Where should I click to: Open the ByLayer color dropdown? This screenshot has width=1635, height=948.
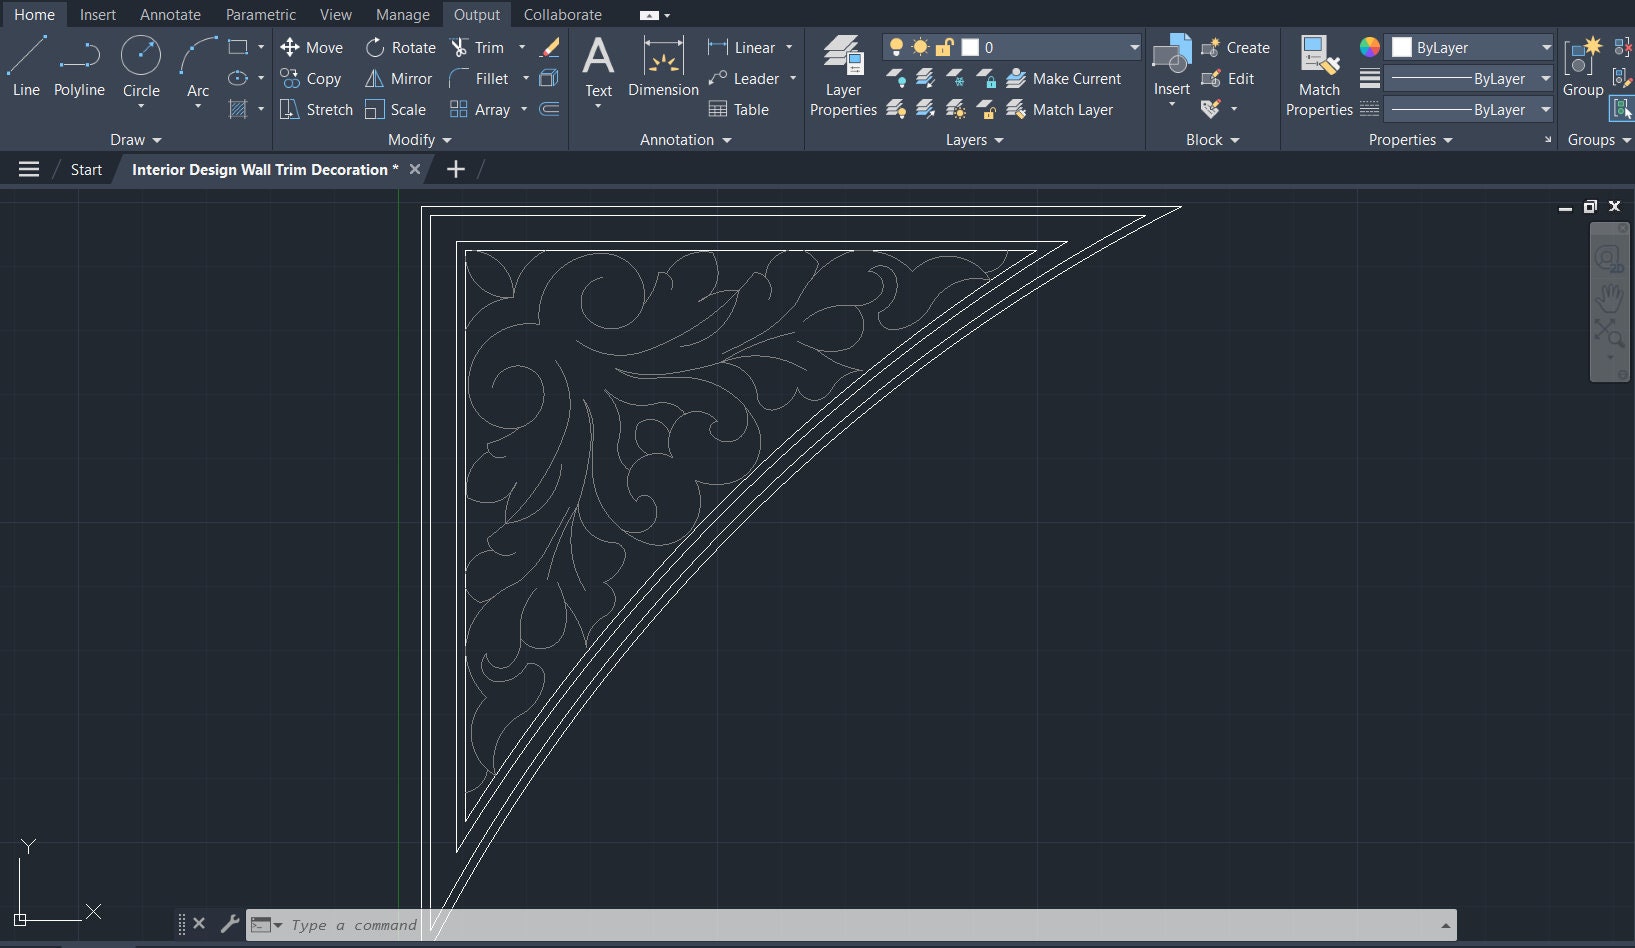pyautogui.click(x=1543, y=46)
